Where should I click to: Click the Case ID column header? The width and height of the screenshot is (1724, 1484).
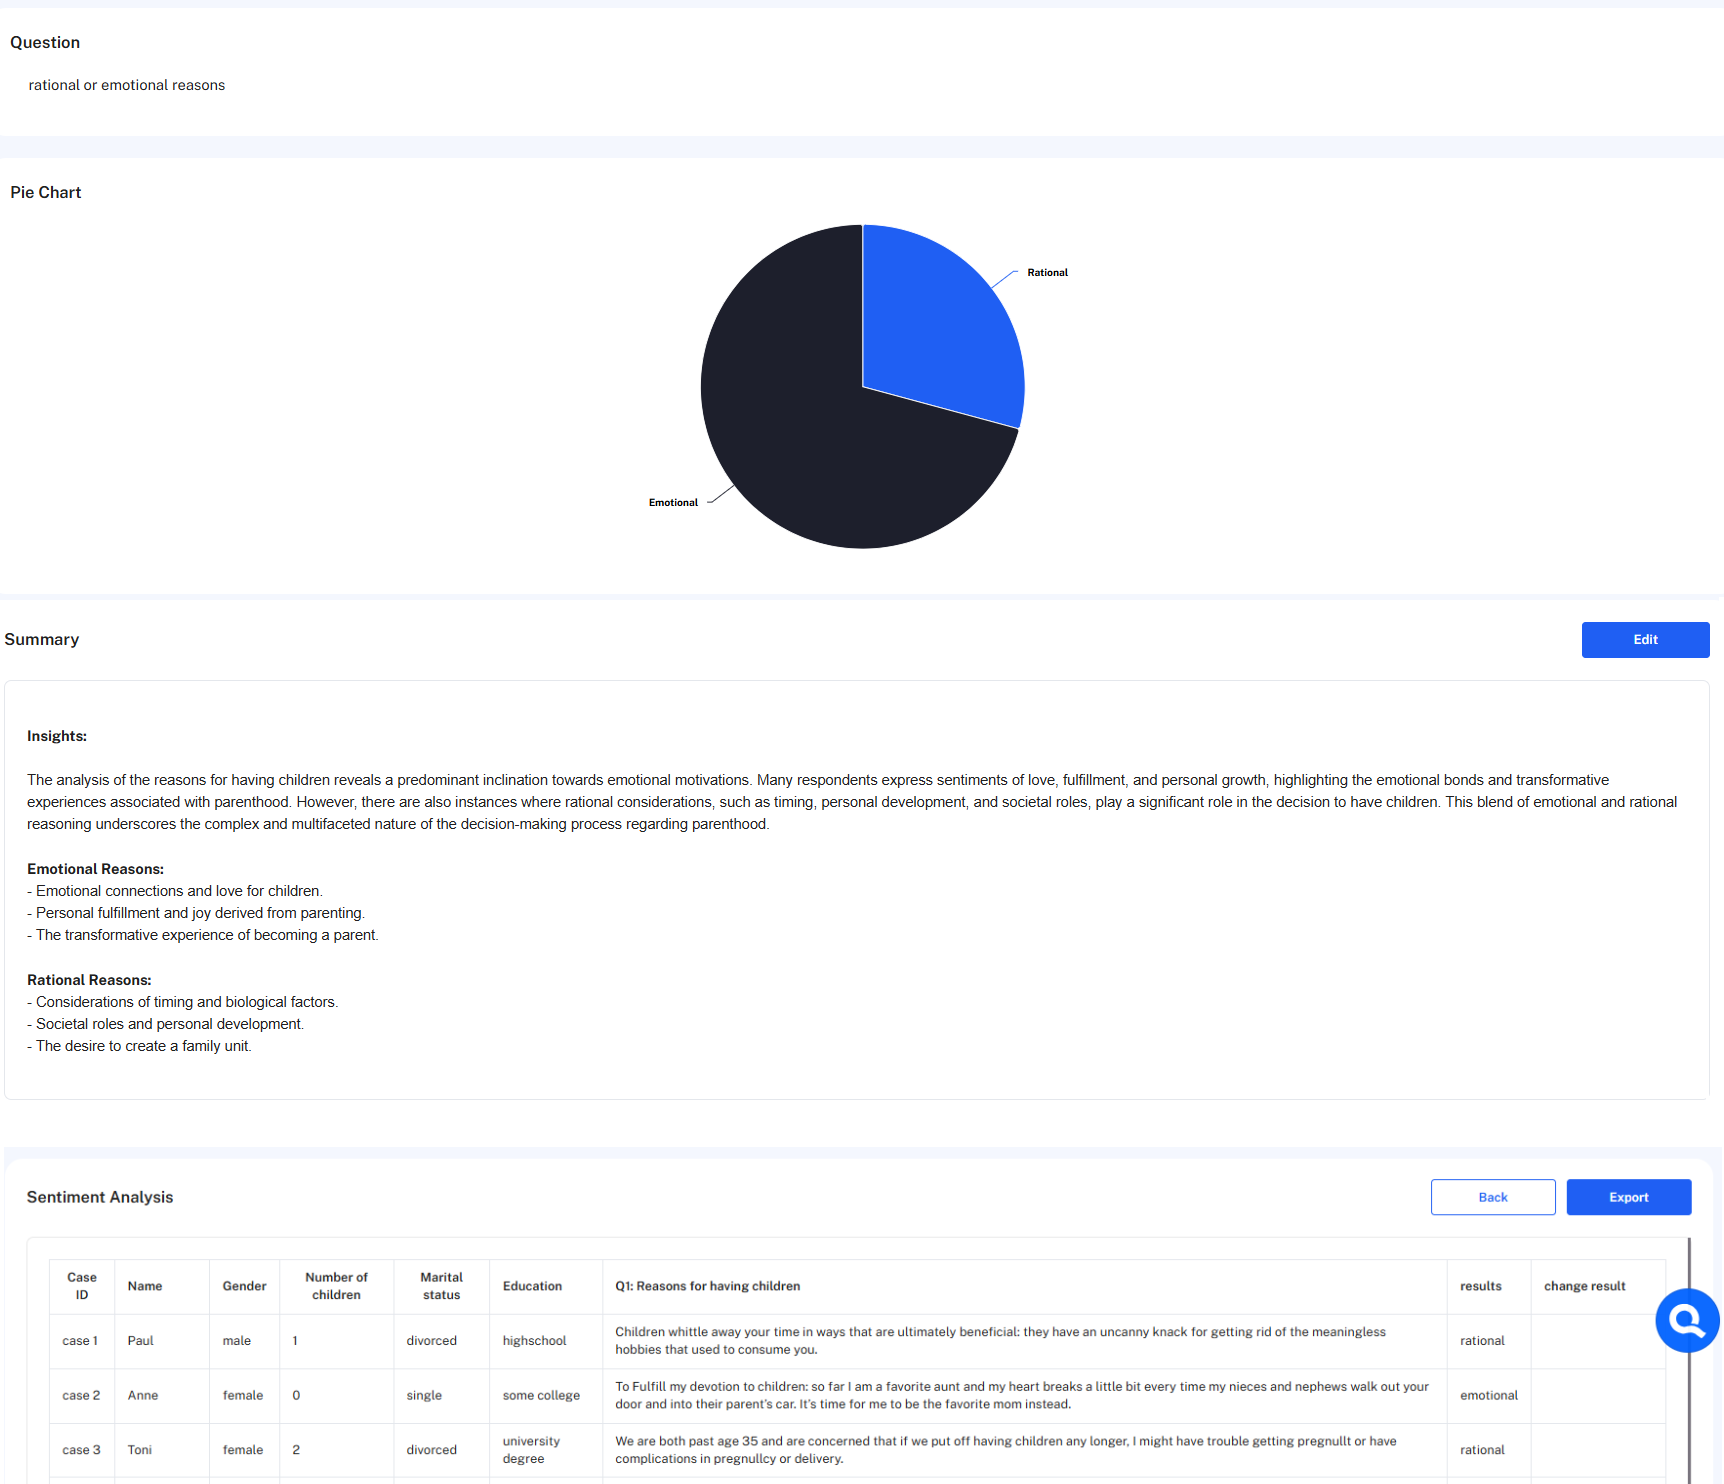(x=82, y=1286)
